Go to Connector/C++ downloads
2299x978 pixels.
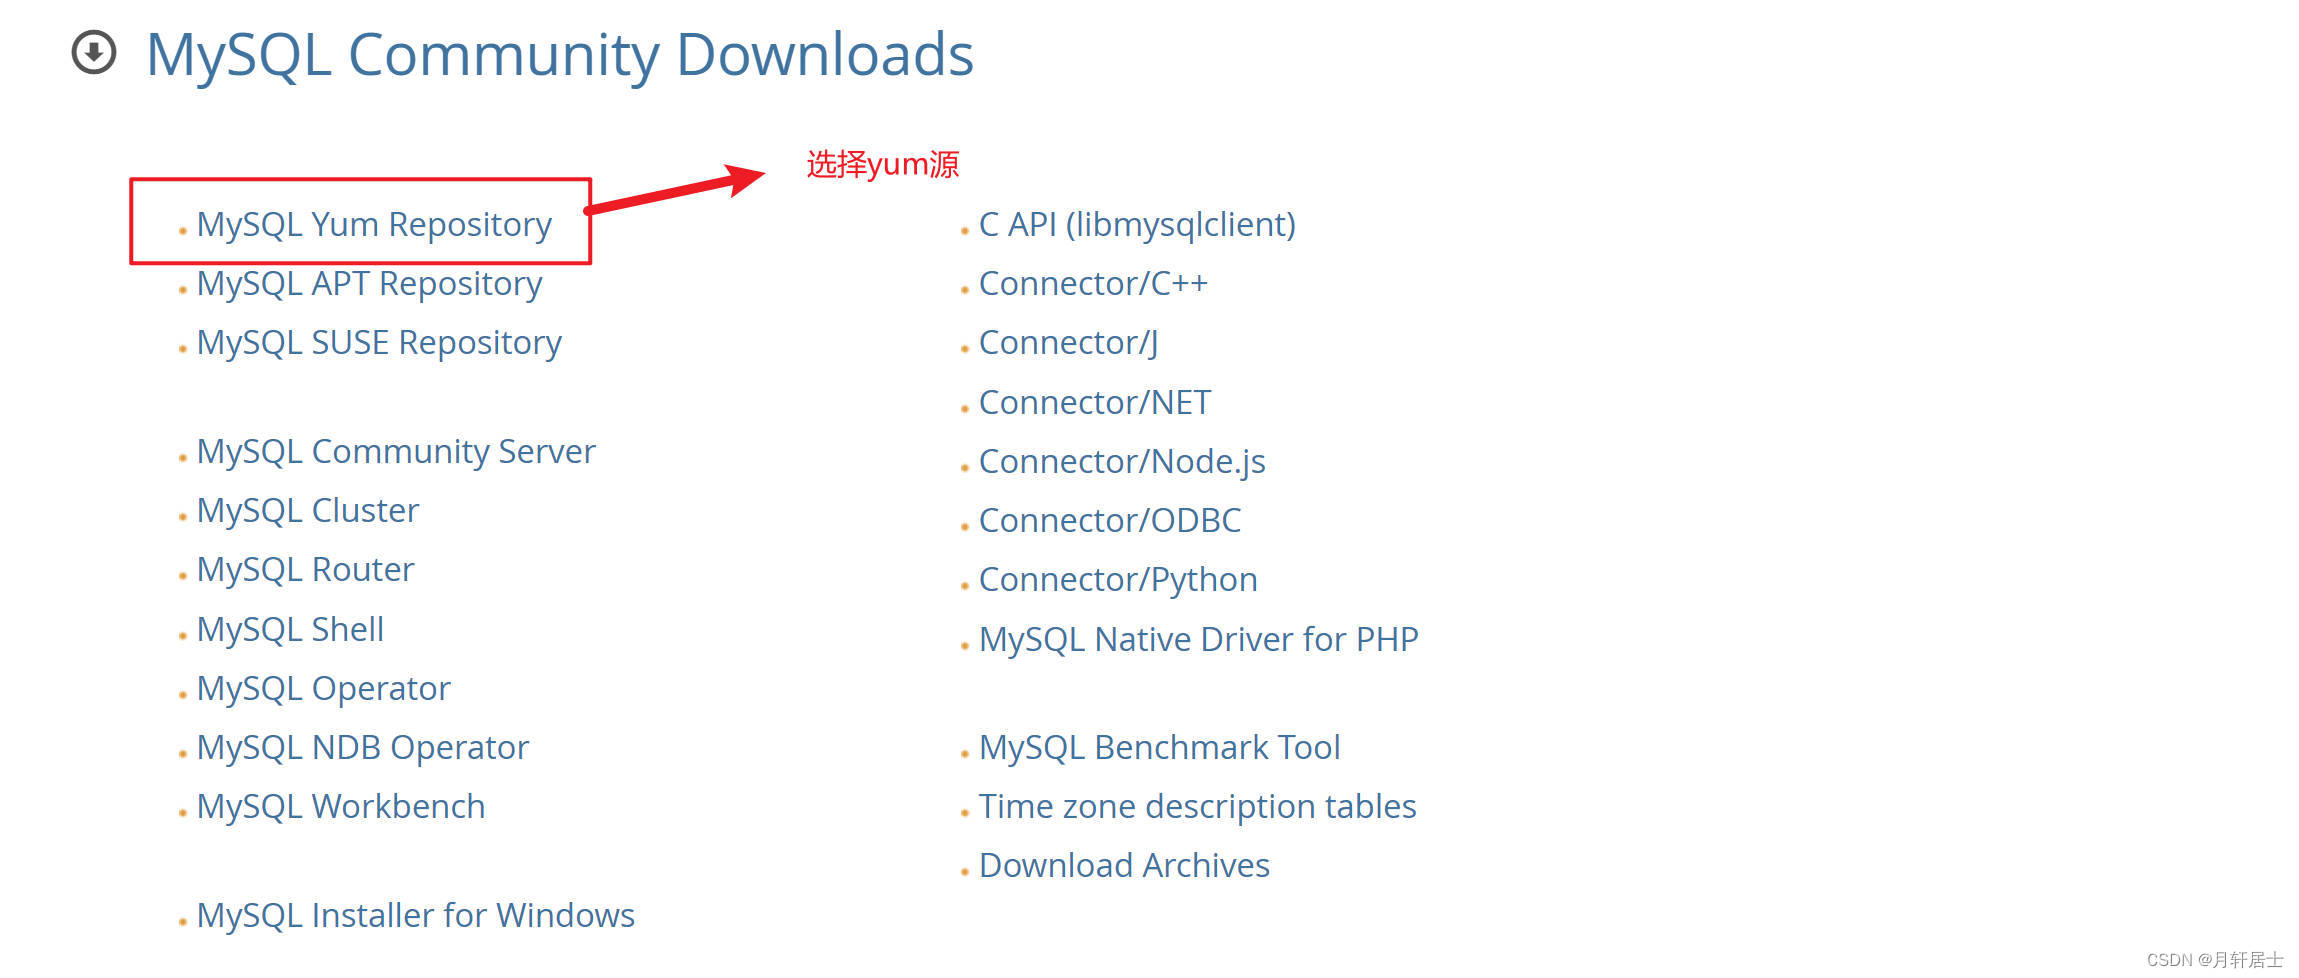(x=1093, y=284)
